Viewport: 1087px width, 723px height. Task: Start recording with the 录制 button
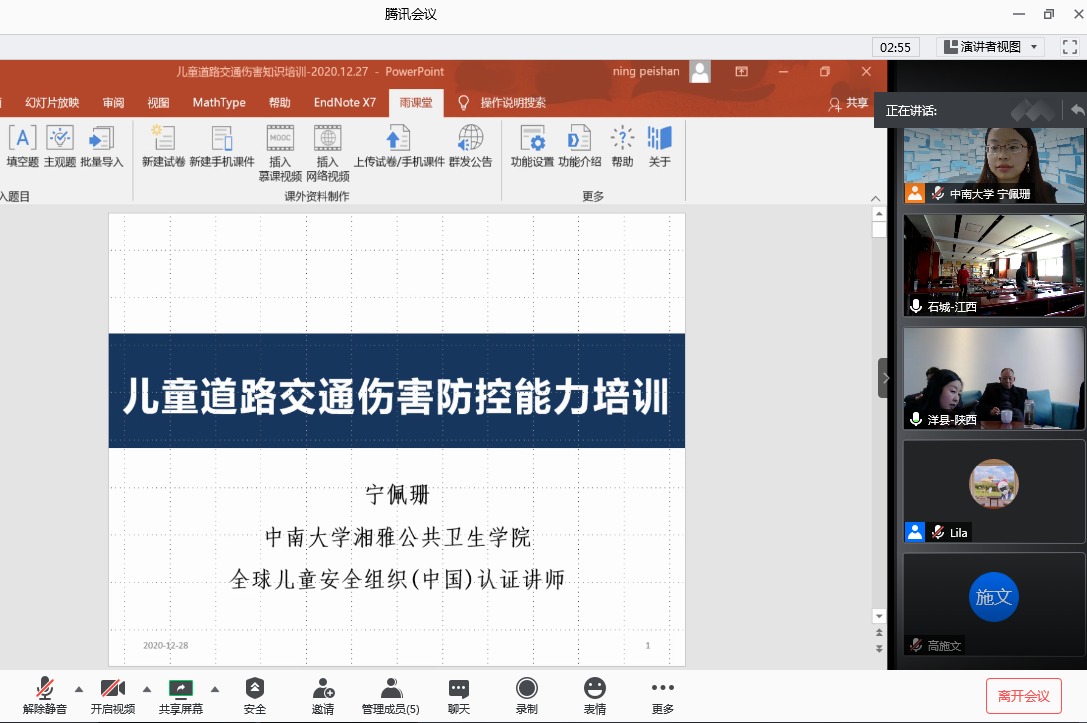point(527,696)
